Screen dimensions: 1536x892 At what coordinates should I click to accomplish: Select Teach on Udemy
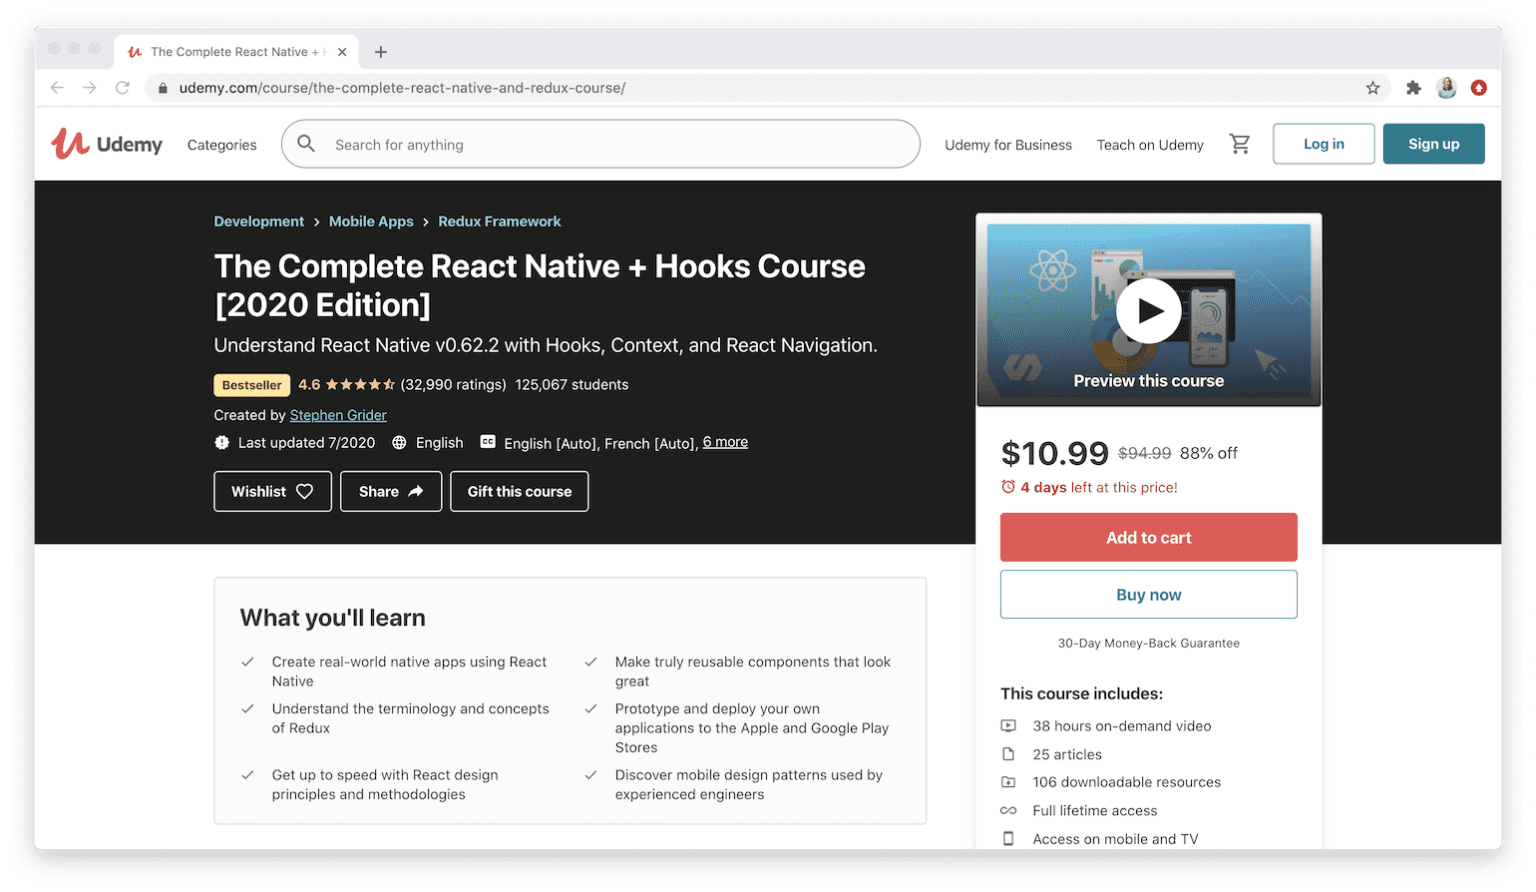(1150, 144)
